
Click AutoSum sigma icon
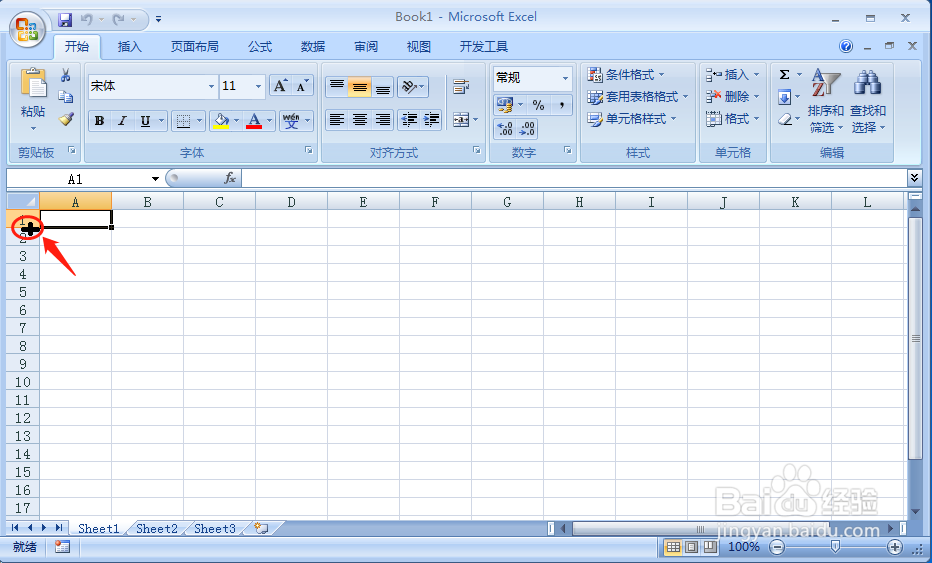pos(785,75)
